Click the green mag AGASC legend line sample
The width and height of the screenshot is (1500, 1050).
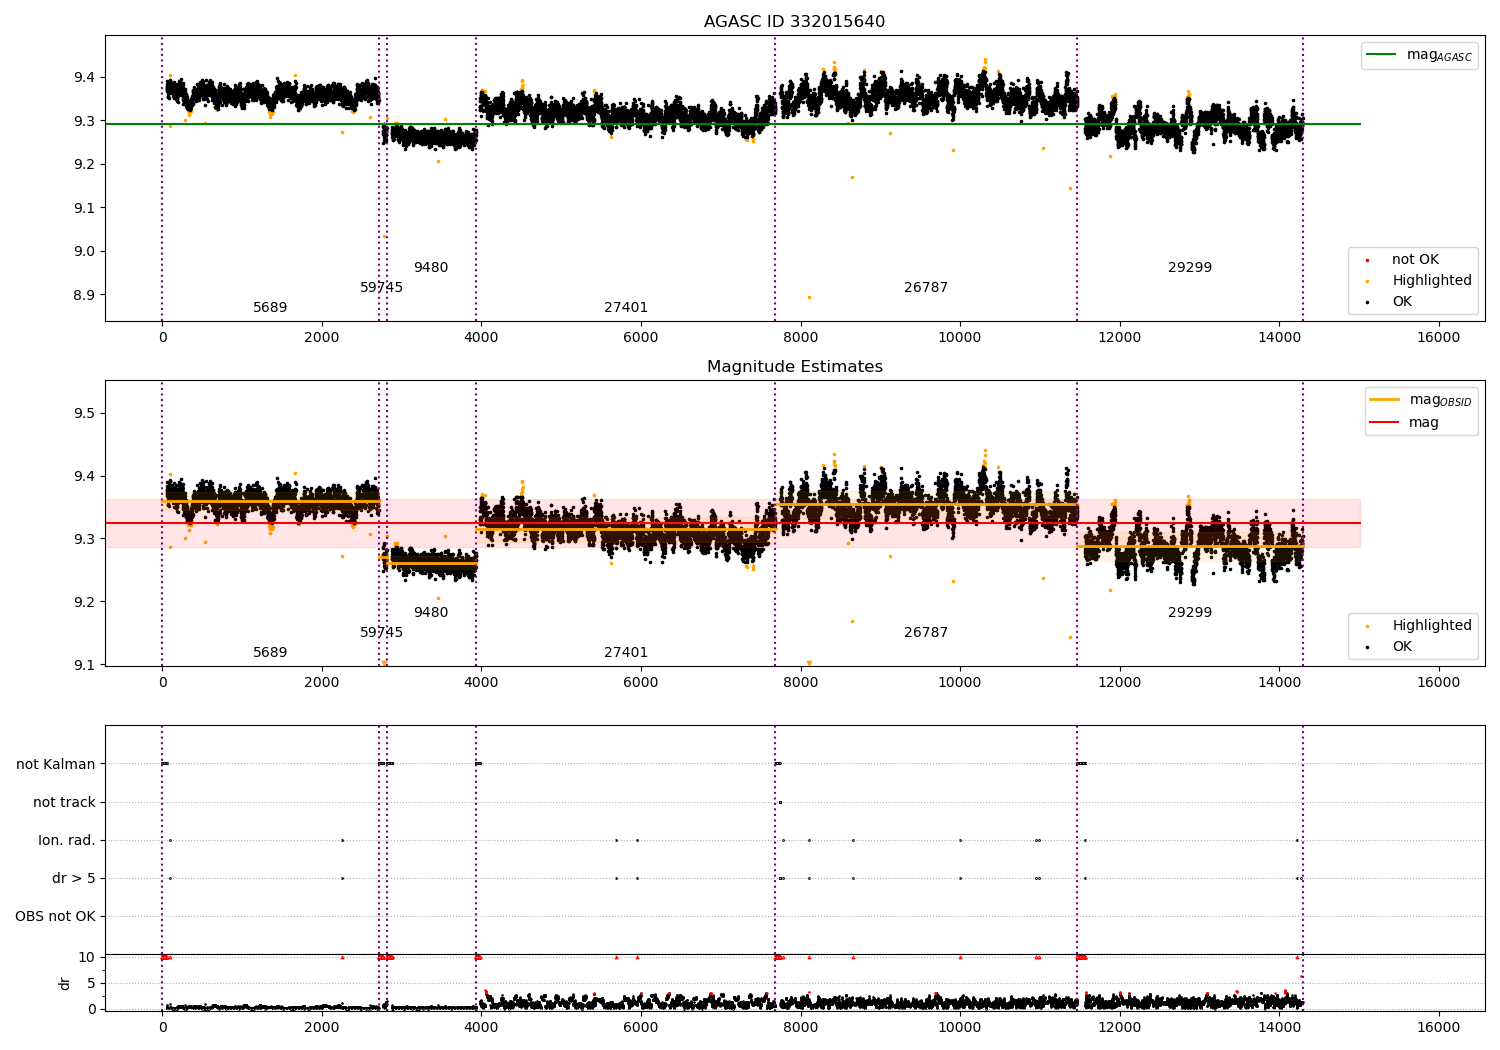(1382, 55)
